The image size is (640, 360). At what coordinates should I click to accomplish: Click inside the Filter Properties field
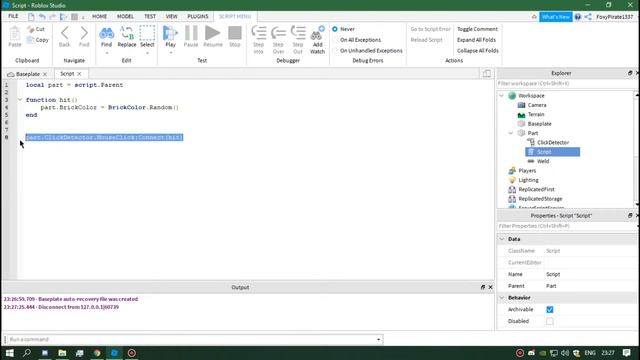pos(565,226)
